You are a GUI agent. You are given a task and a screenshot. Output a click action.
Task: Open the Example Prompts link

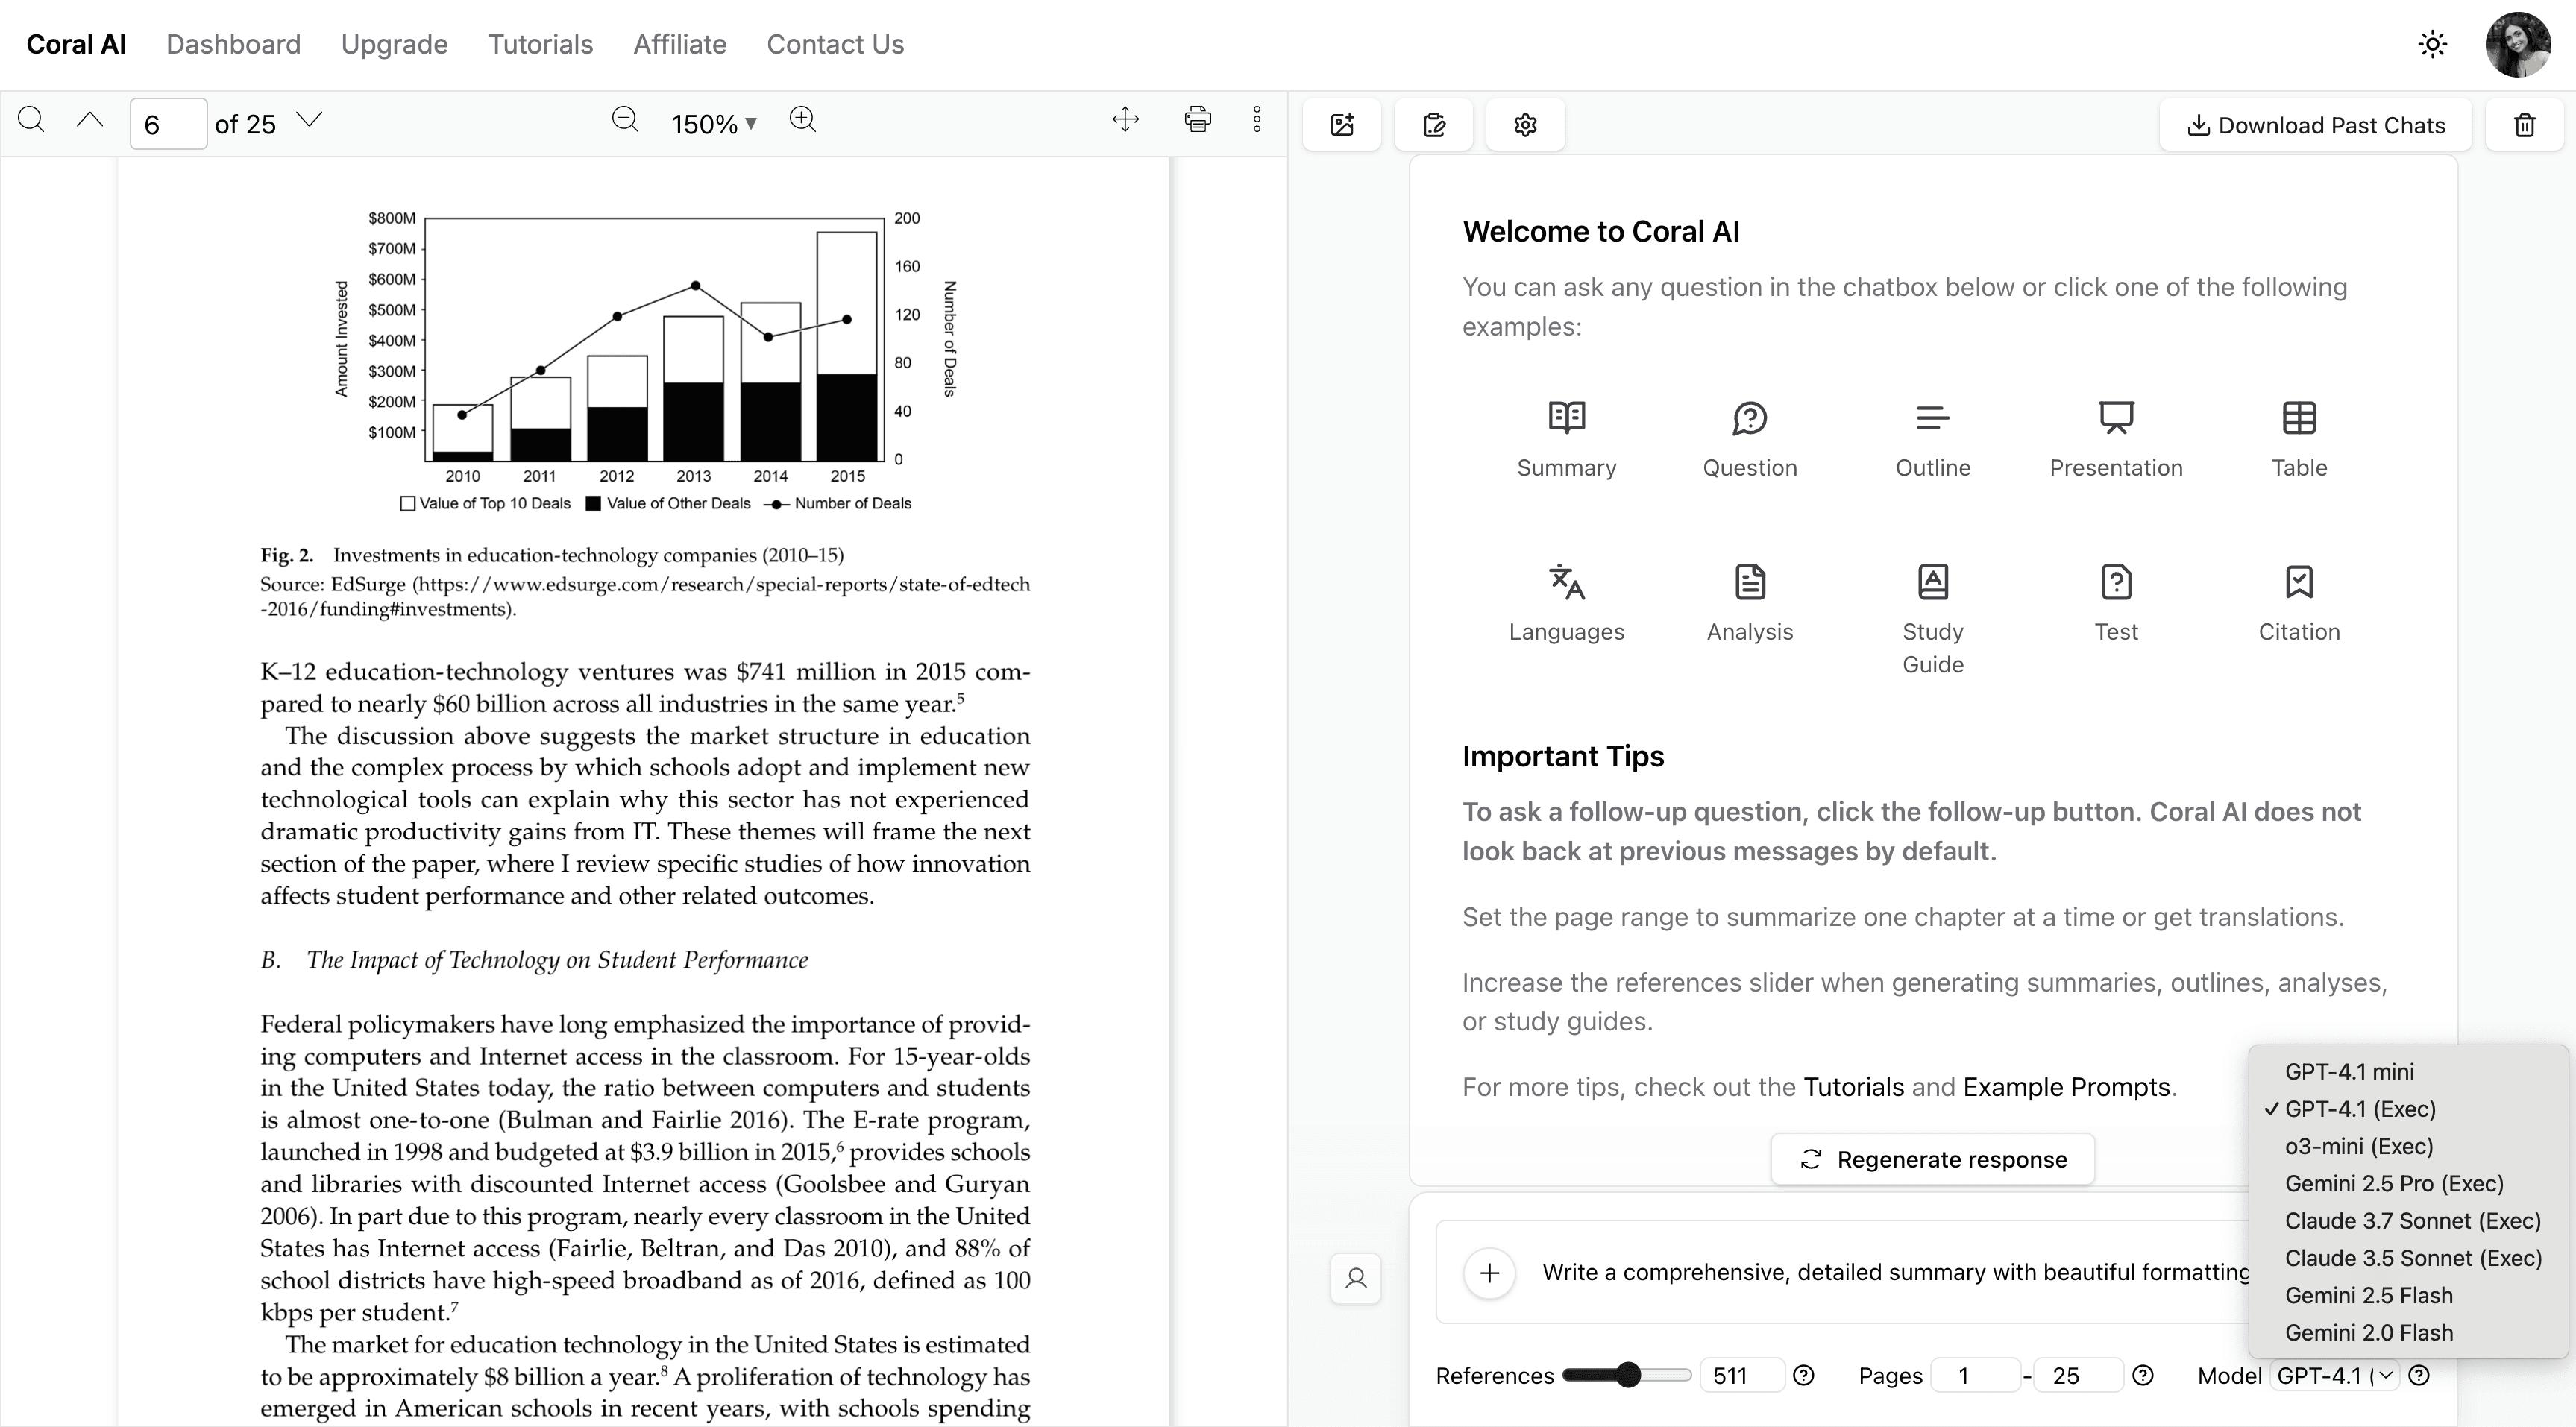pos(2066,1087)
